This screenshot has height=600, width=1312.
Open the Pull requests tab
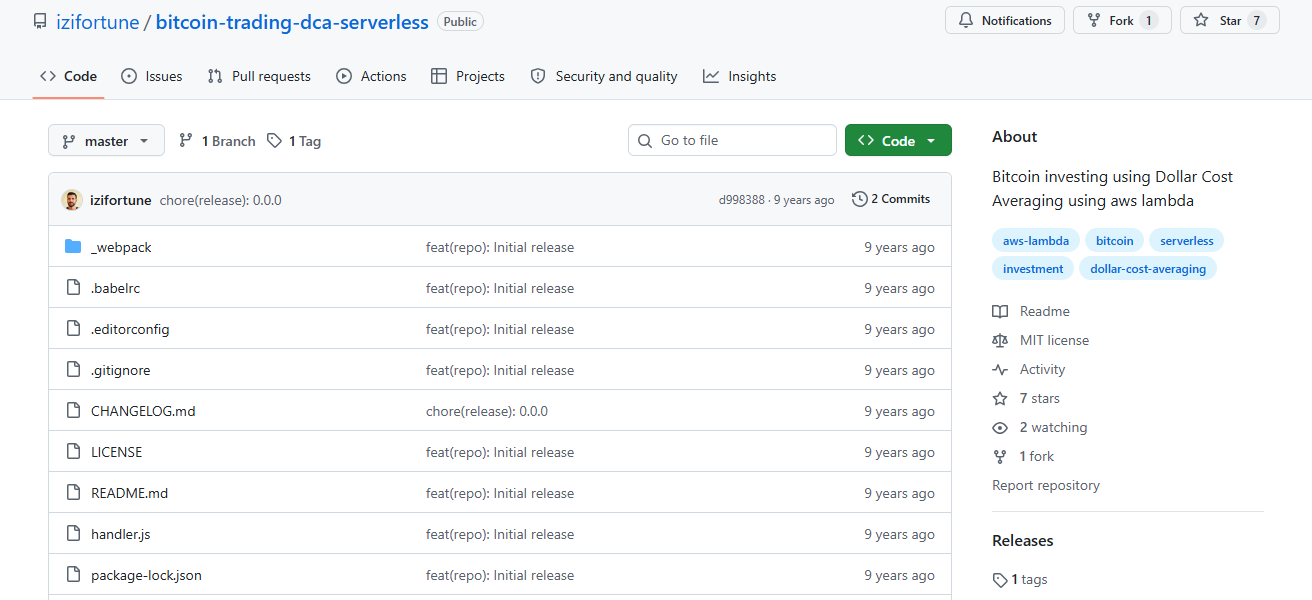click(x=259, y=76)
